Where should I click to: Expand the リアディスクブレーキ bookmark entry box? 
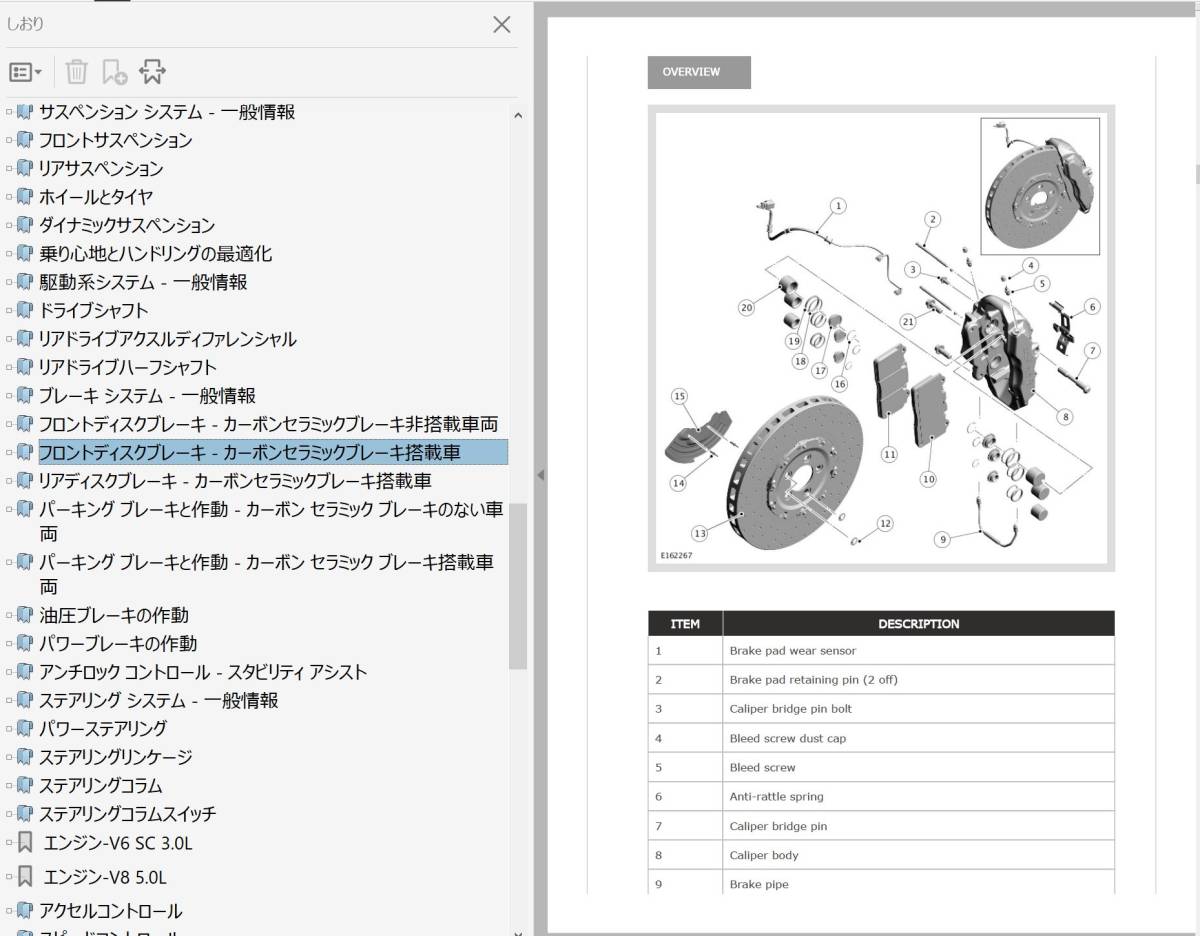[10, 481]
